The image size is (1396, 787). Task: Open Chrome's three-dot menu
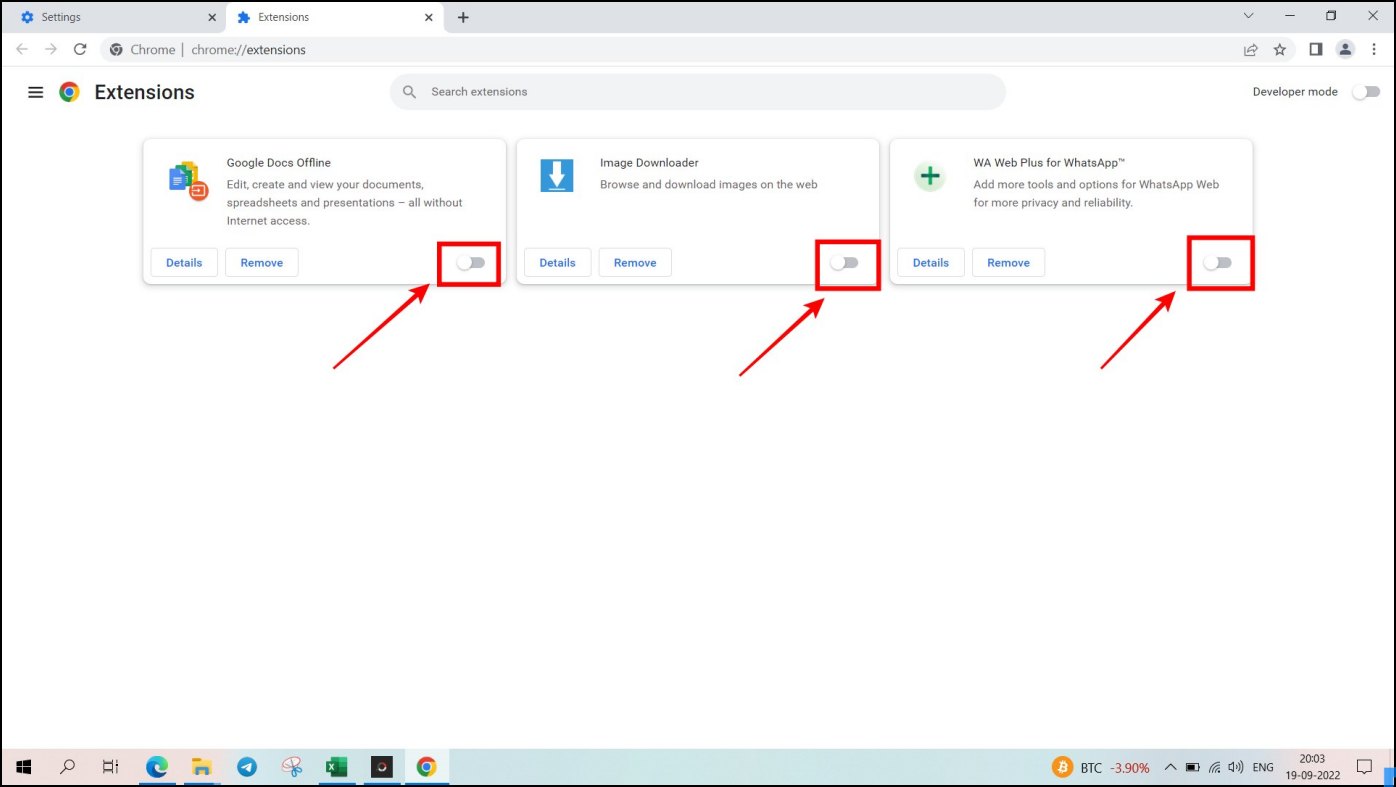pos(1374,49)
